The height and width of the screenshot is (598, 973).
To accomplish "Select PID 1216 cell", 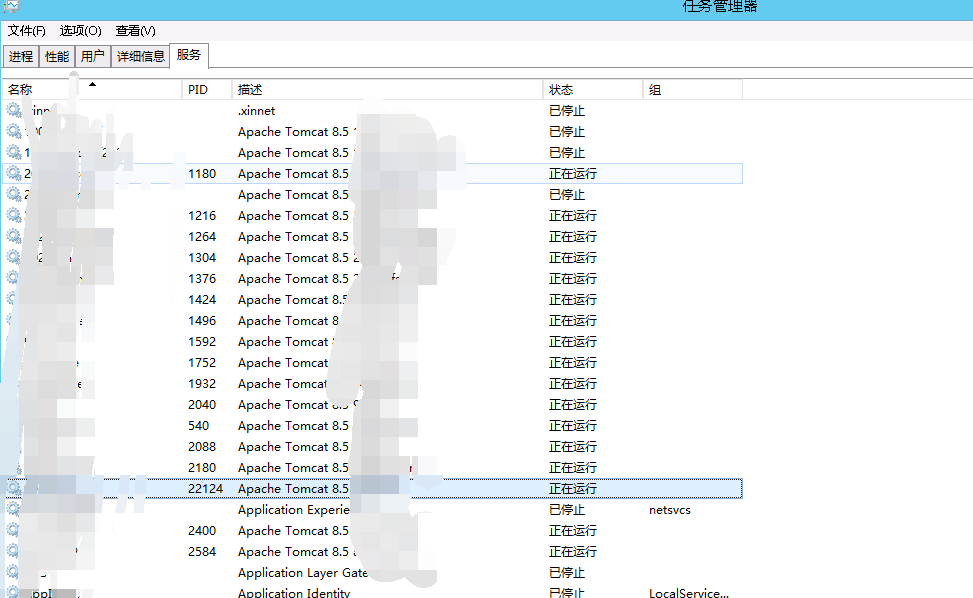I will tap(202, 216).
